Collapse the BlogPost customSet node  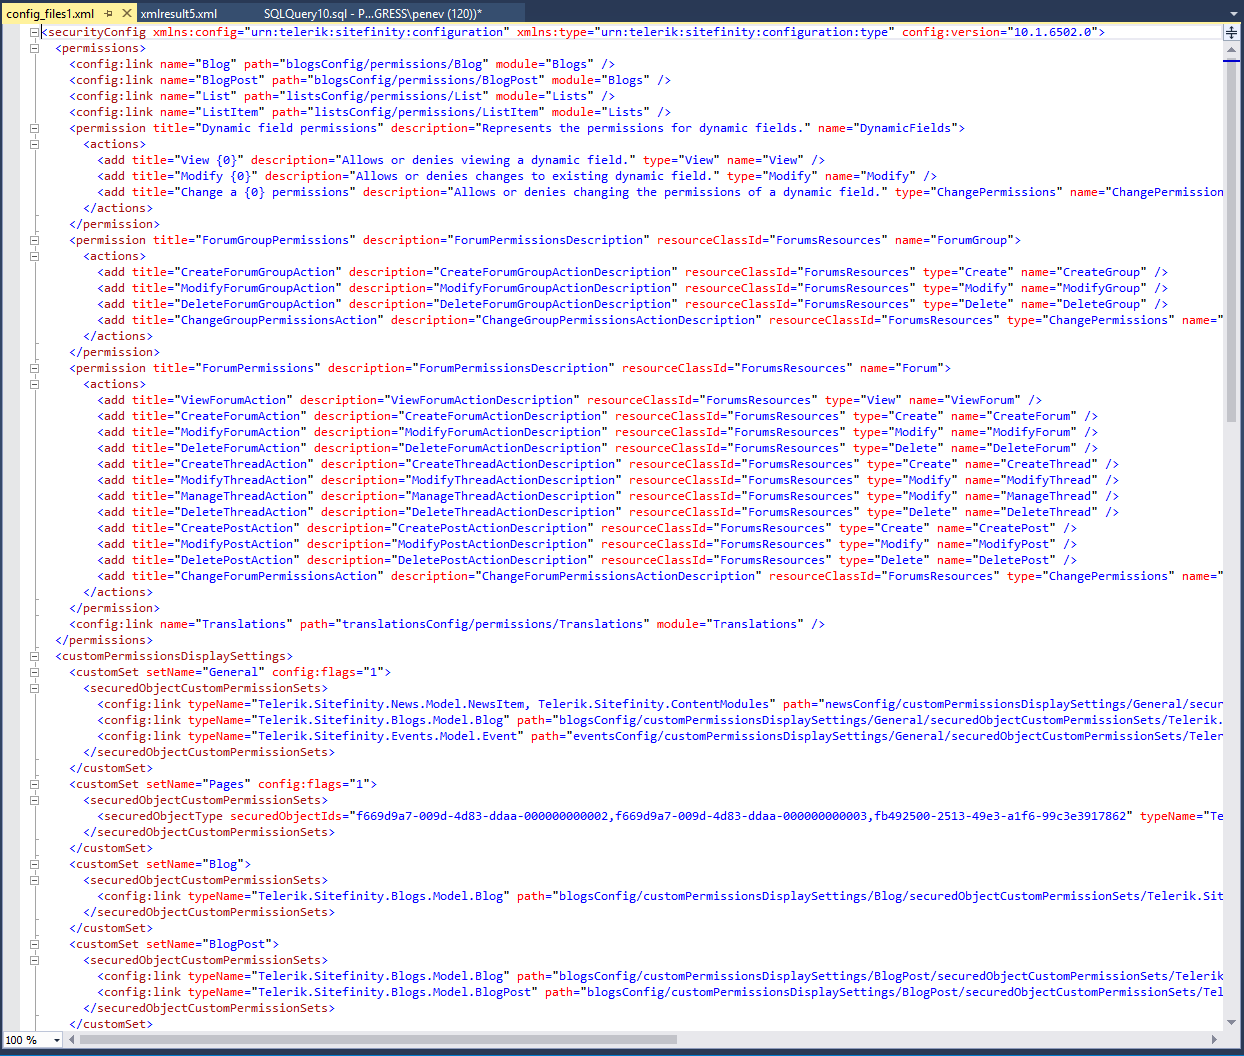(x=34, y=944)
